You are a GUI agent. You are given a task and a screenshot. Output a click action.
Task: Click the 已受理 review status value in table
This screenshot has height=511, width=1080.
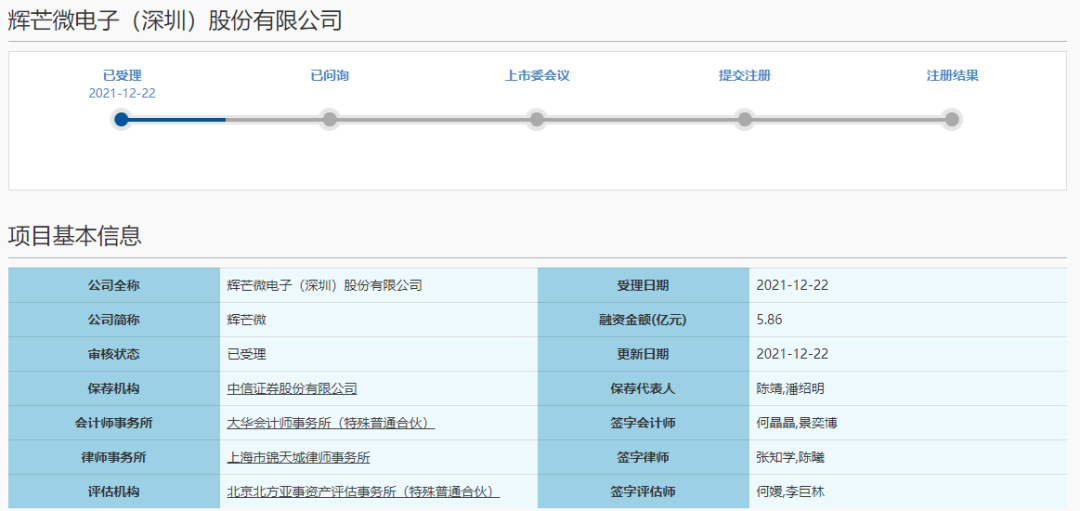[247, 355]
